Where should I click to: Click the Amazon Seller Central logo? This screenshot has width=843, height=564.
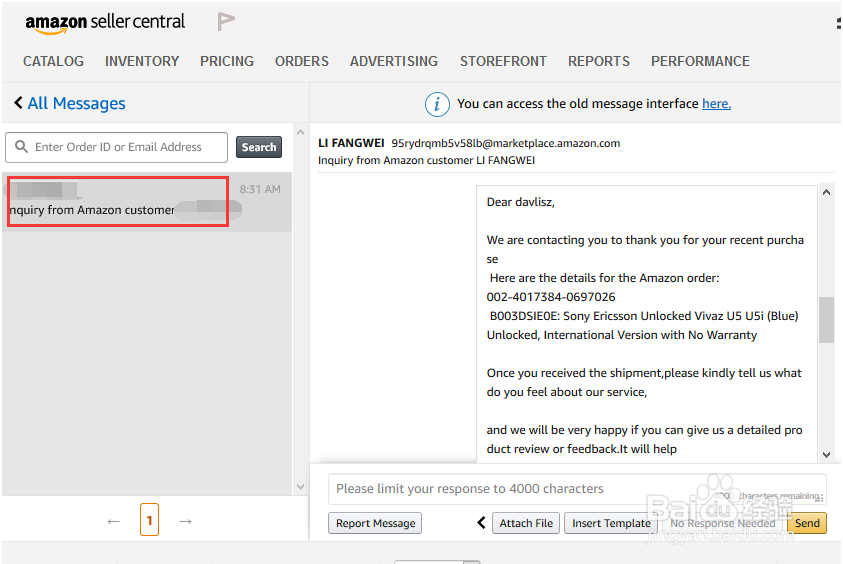tap(105, 23)
